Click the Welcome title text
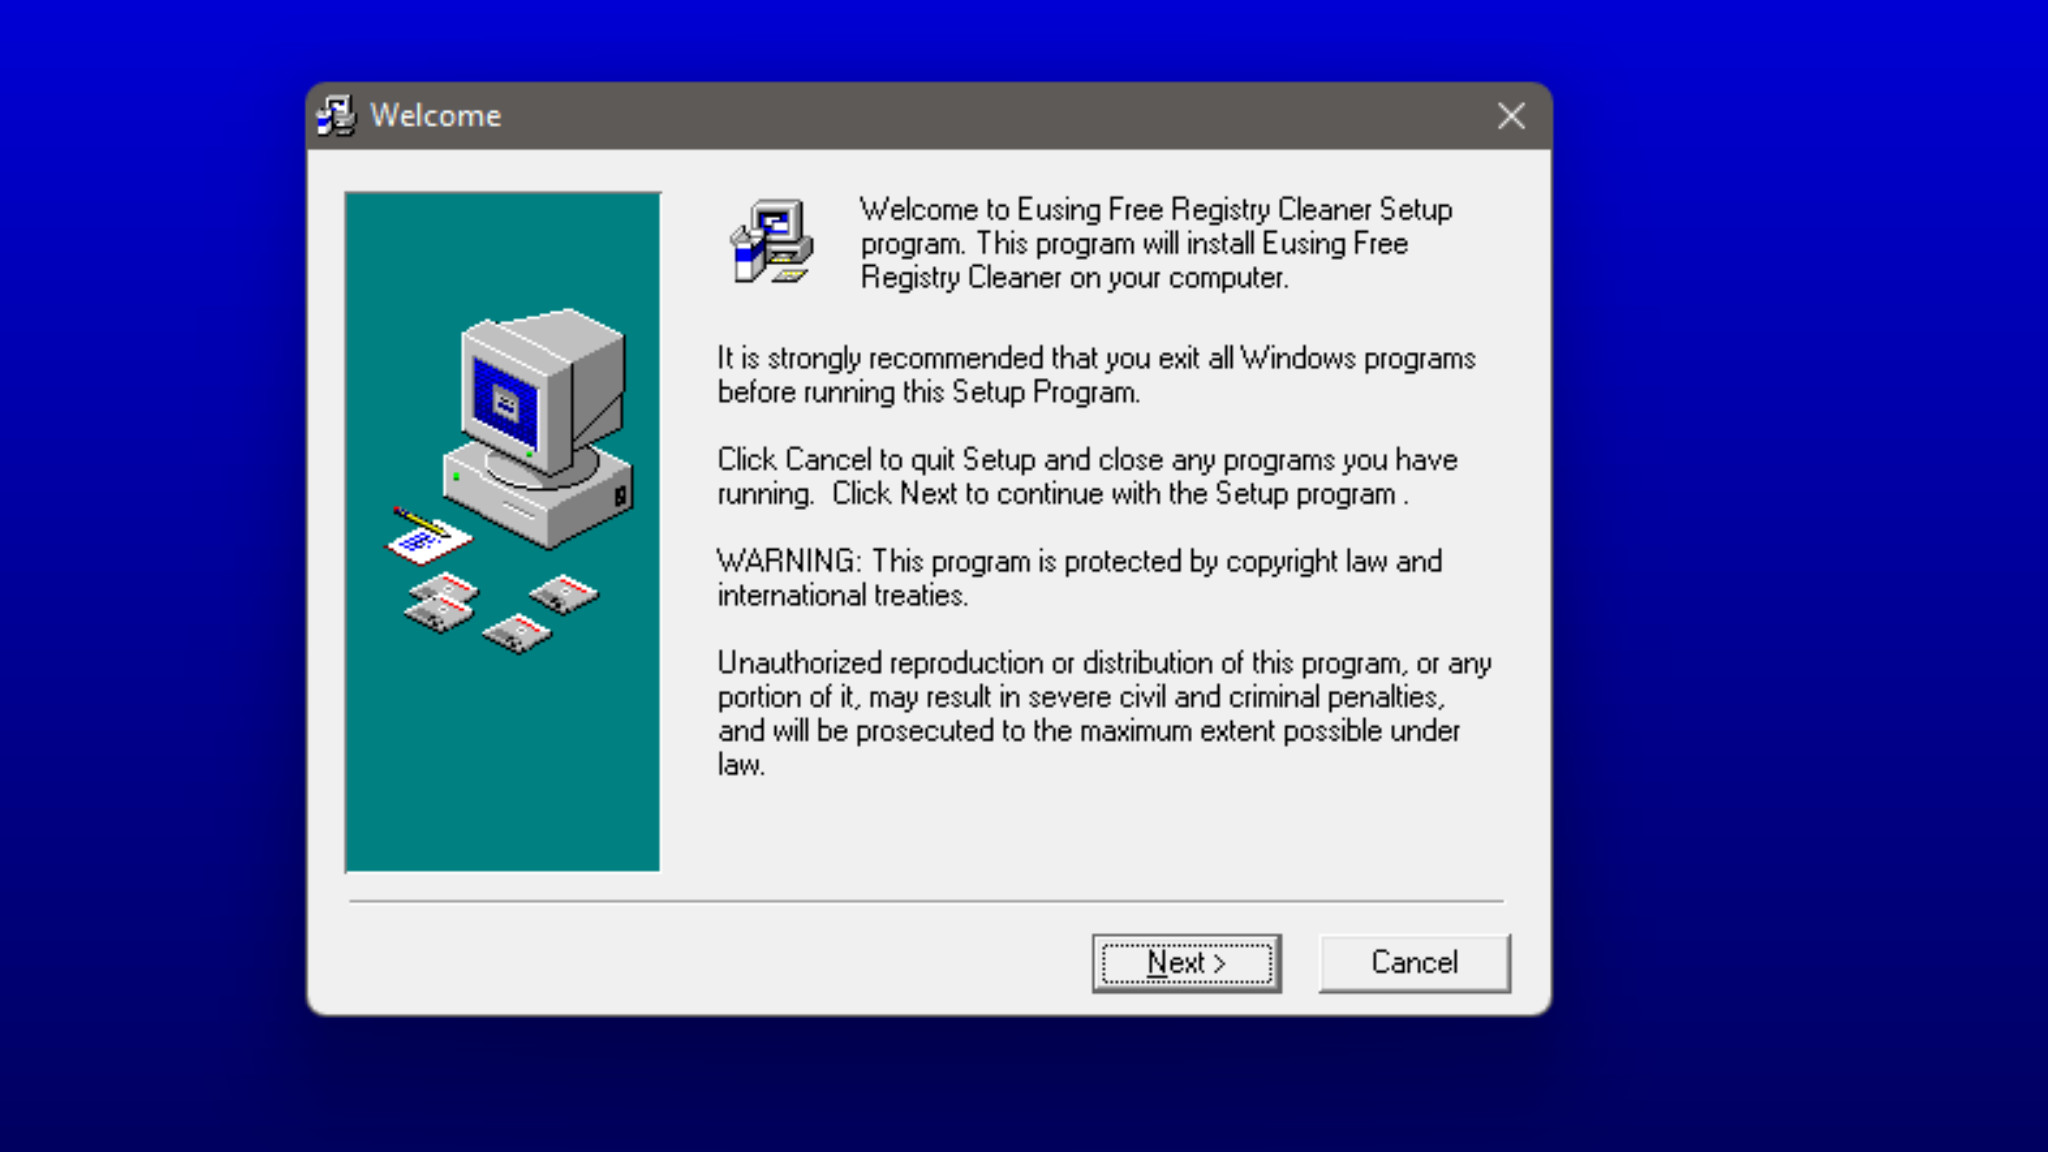The image size is (2048, 1152). click(x=435, y=116)
